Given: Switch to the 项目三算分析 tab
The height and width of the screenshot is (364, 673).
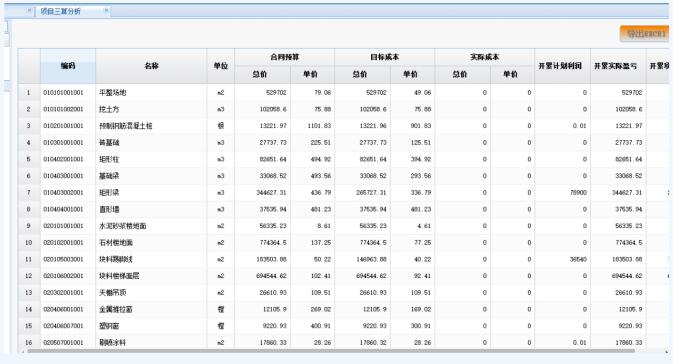Looking at the screenshot, I should point(61,11).
